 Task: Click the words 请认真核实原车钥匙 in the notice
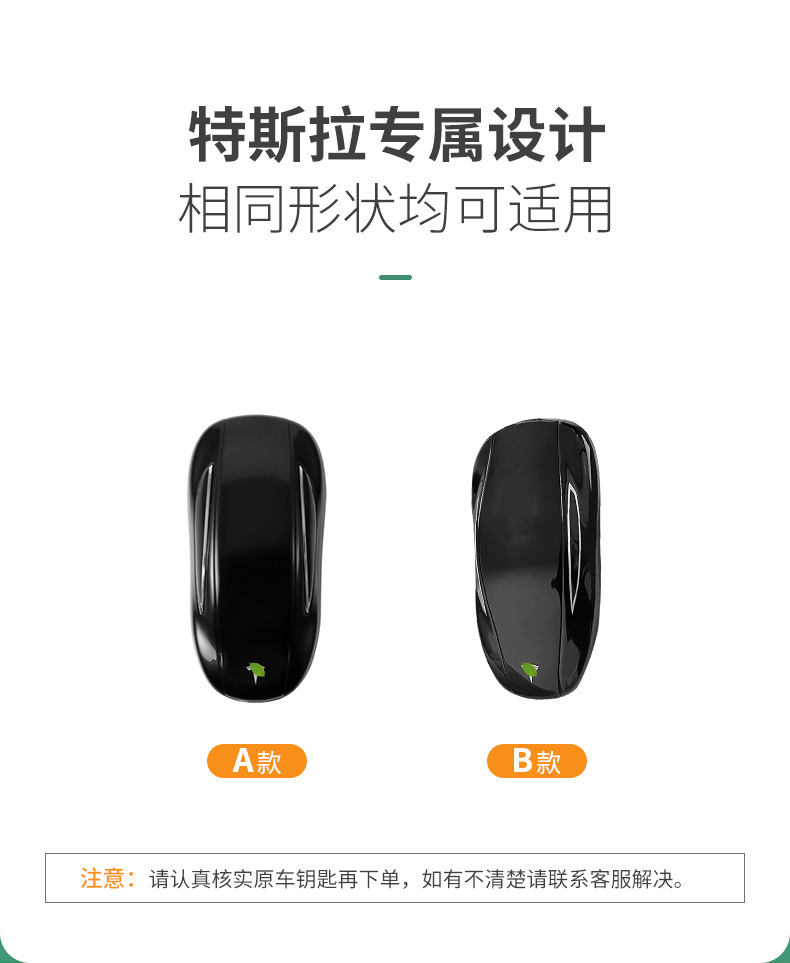[x=243, y=879]
